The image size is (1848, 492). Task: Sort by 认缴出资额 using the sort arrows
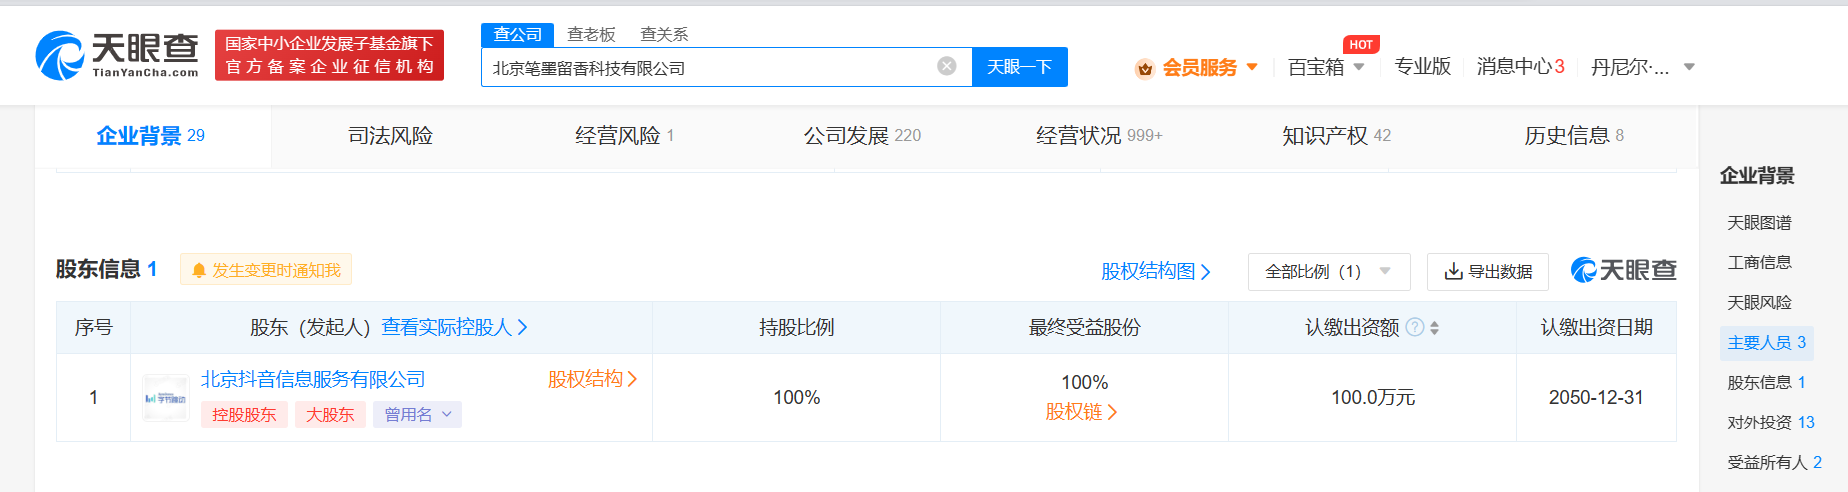pos(1434,327)
